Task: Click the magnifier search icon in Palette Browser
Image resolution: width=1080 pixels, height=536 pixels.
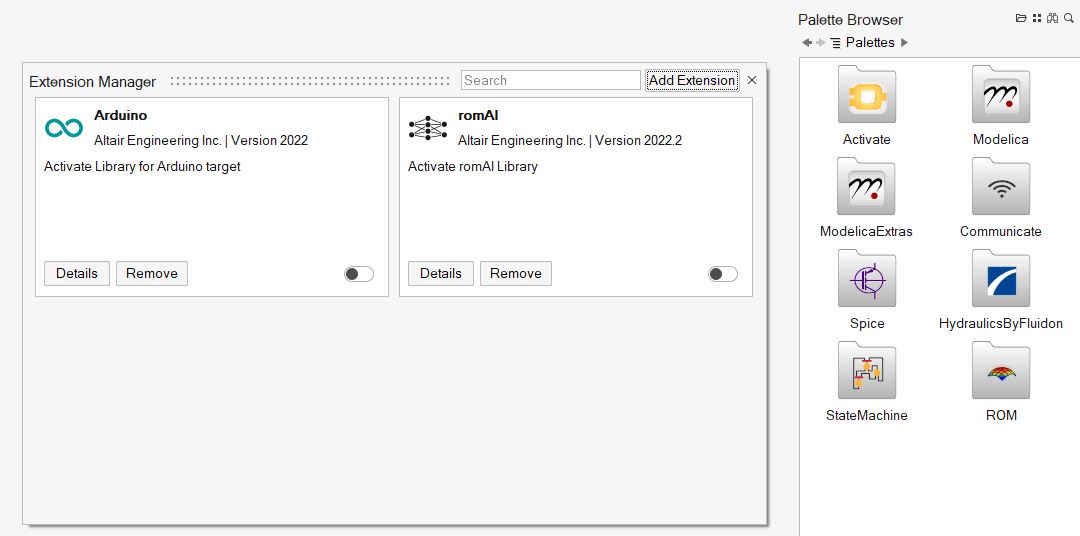Action: (1068, 18)
